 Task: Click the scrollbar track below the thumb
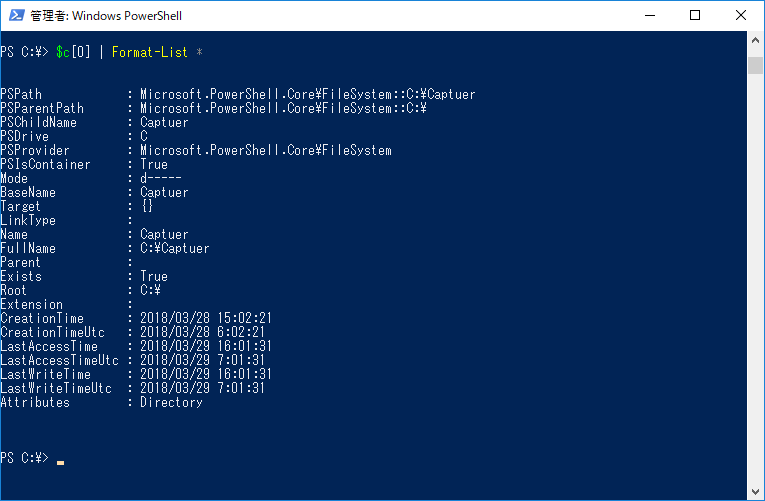tap(756, 300)
